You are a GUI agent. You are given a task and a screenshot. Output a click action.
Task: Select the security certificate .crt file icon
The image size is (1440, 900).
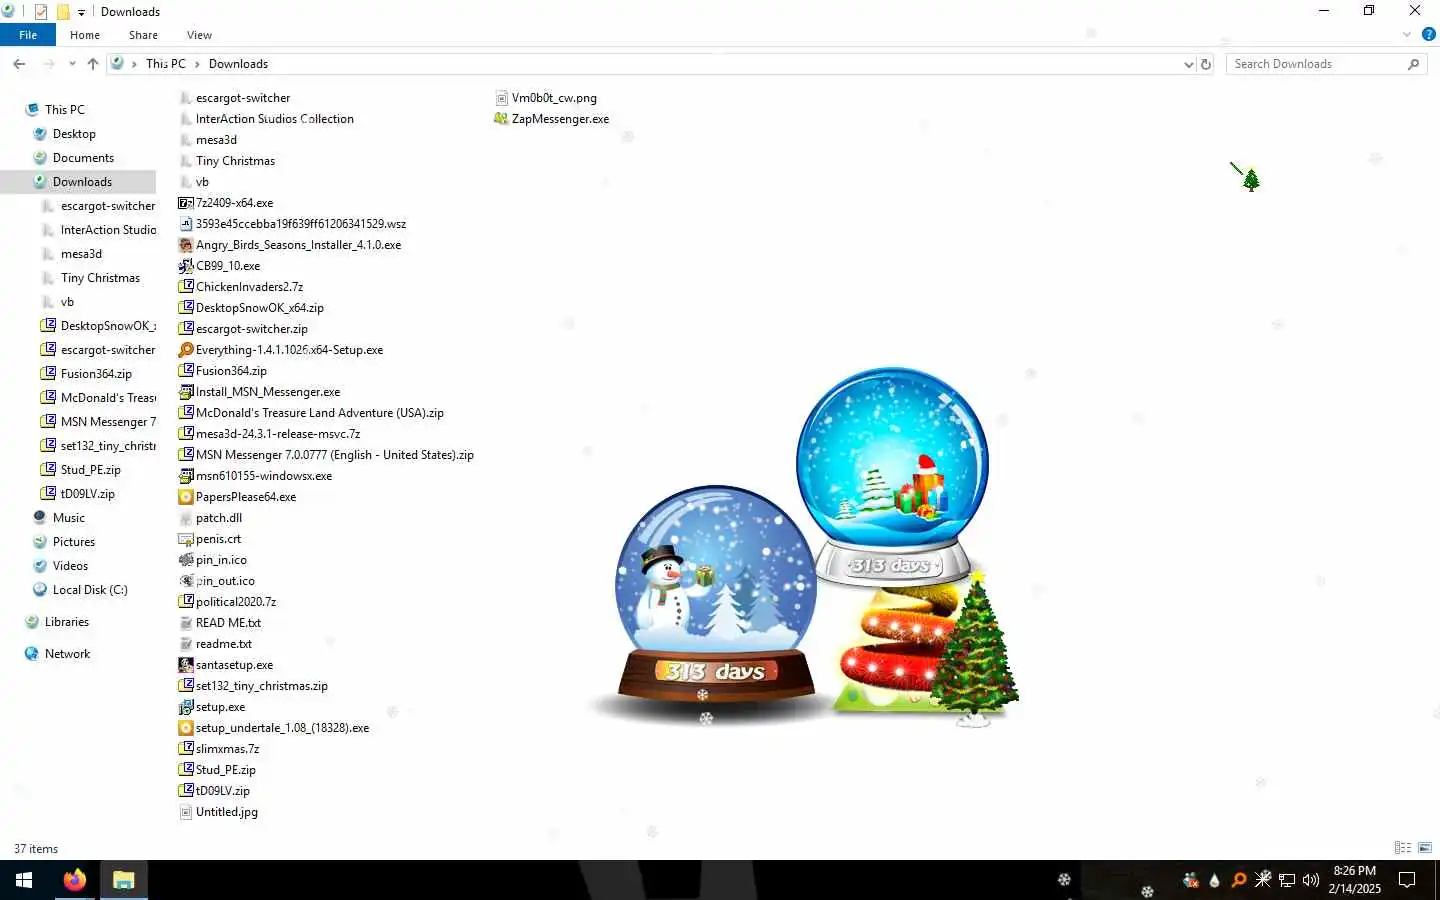pos(185,539)
